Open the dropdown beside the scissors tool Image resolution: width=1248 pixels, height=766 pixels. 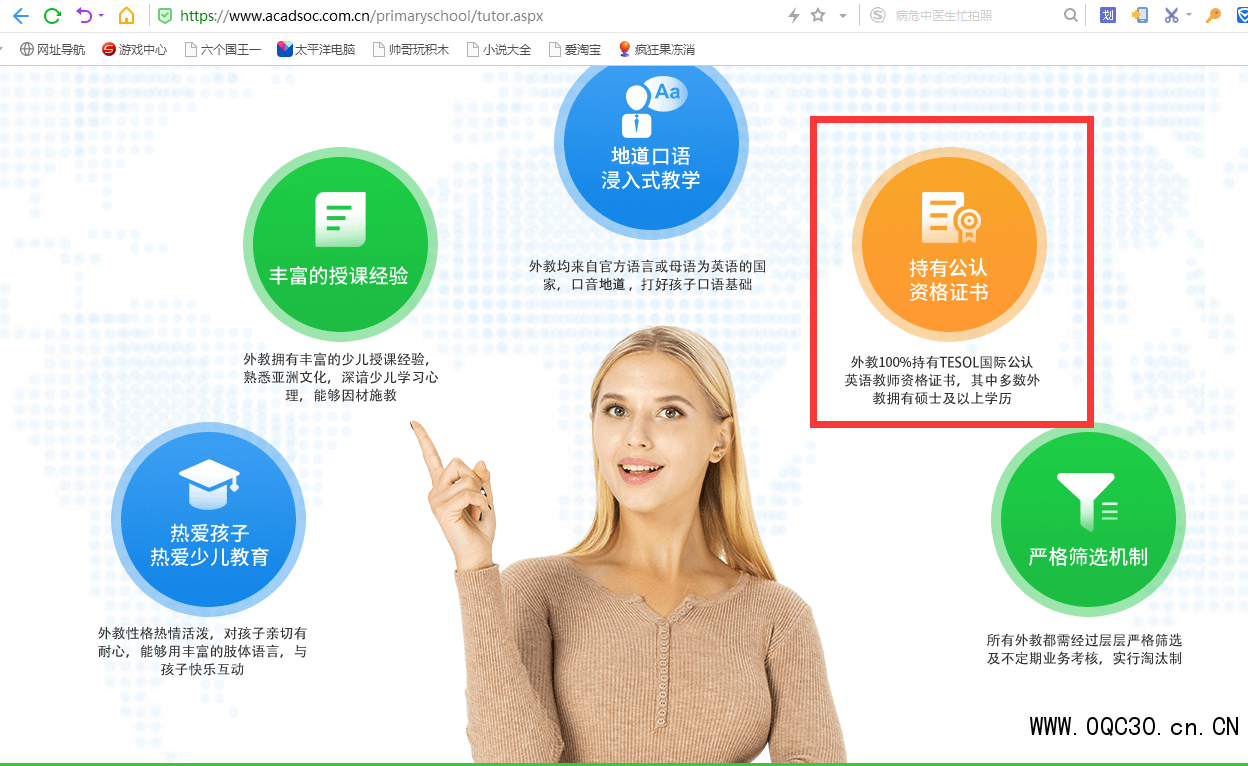[x=1189, y=16]
